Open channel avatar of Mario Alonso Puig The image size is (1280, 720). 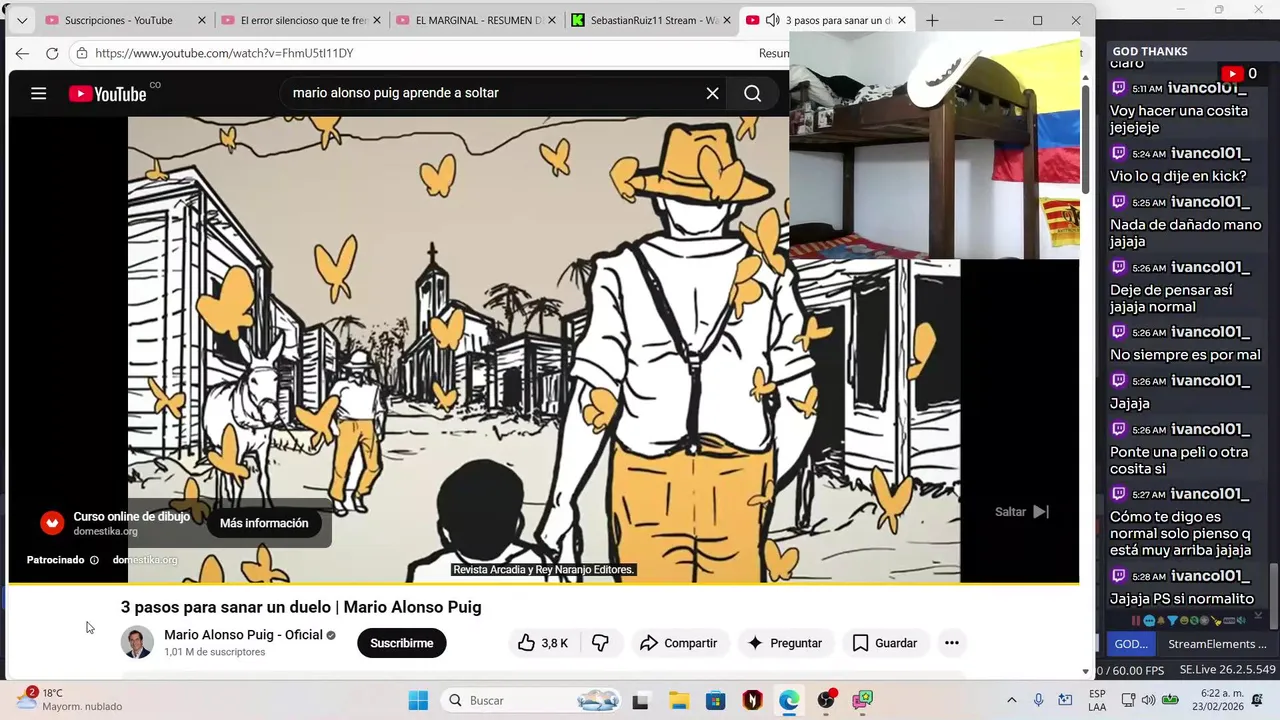(x=137, y=642)
